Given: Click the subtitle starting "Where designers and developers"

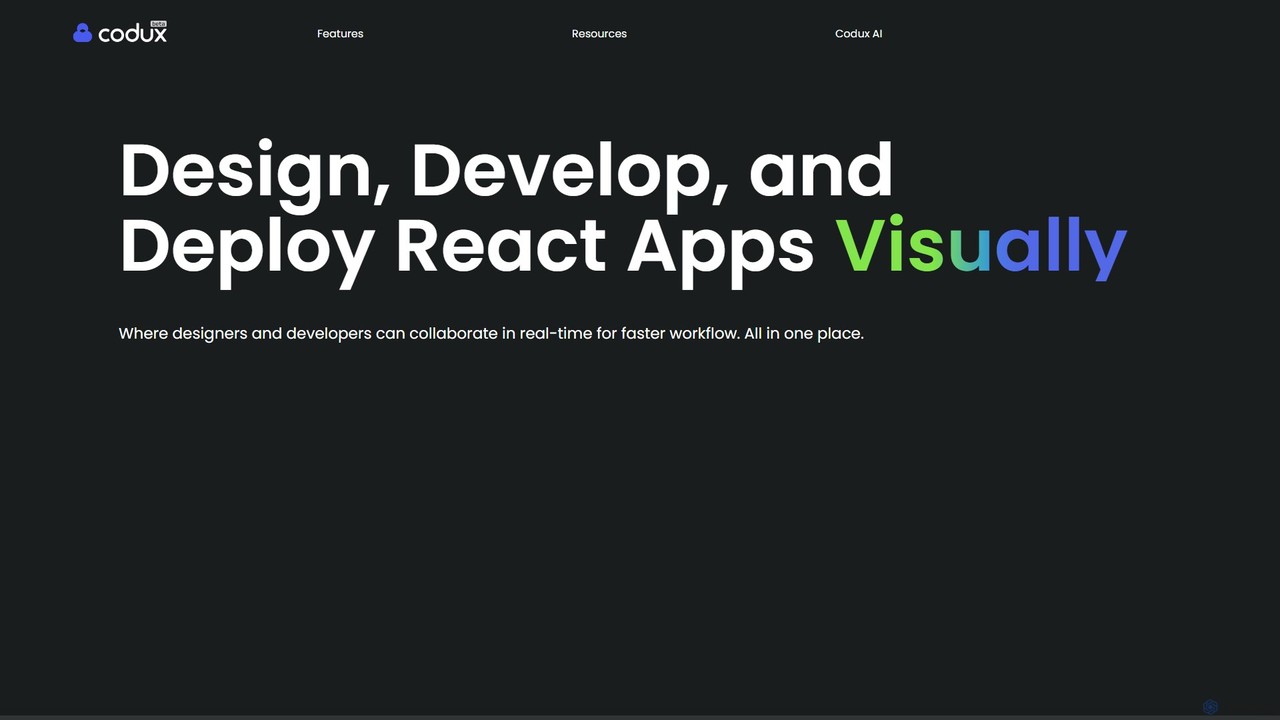Looking at the screenshot, I should (491, 333).
